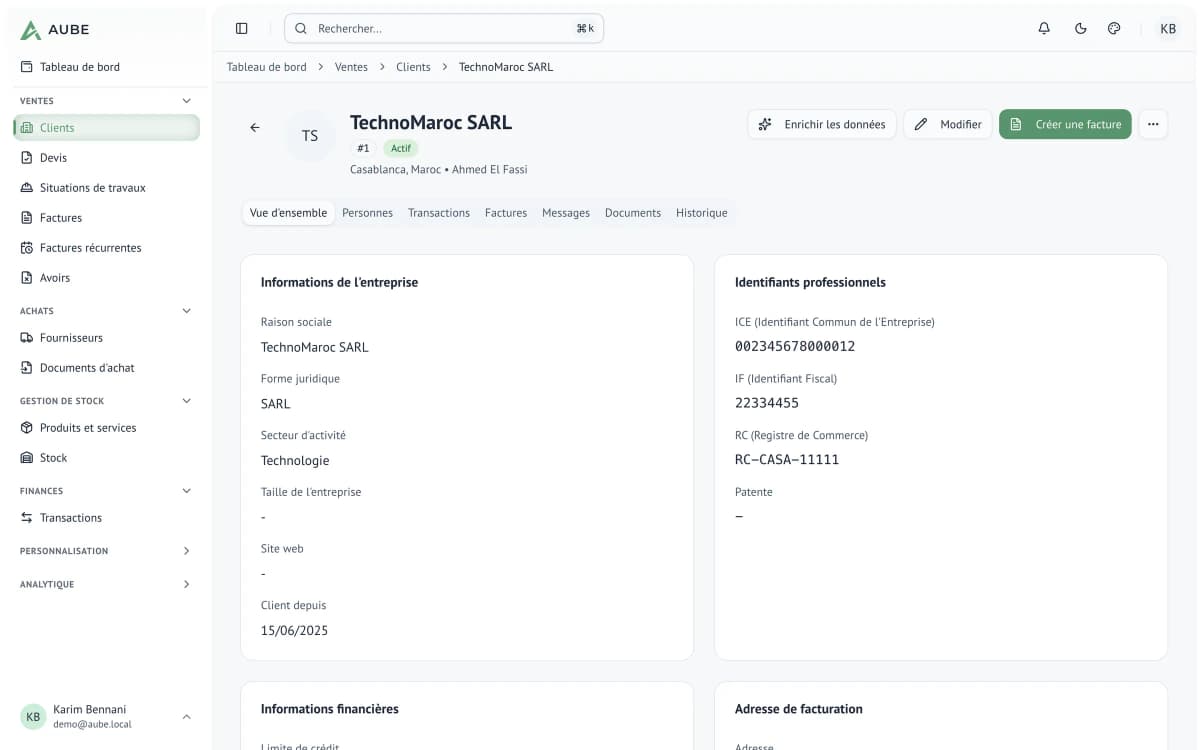This screenshot has width=1200, height=750.
Task: Open Situations de travaux page
Action: 106,187
